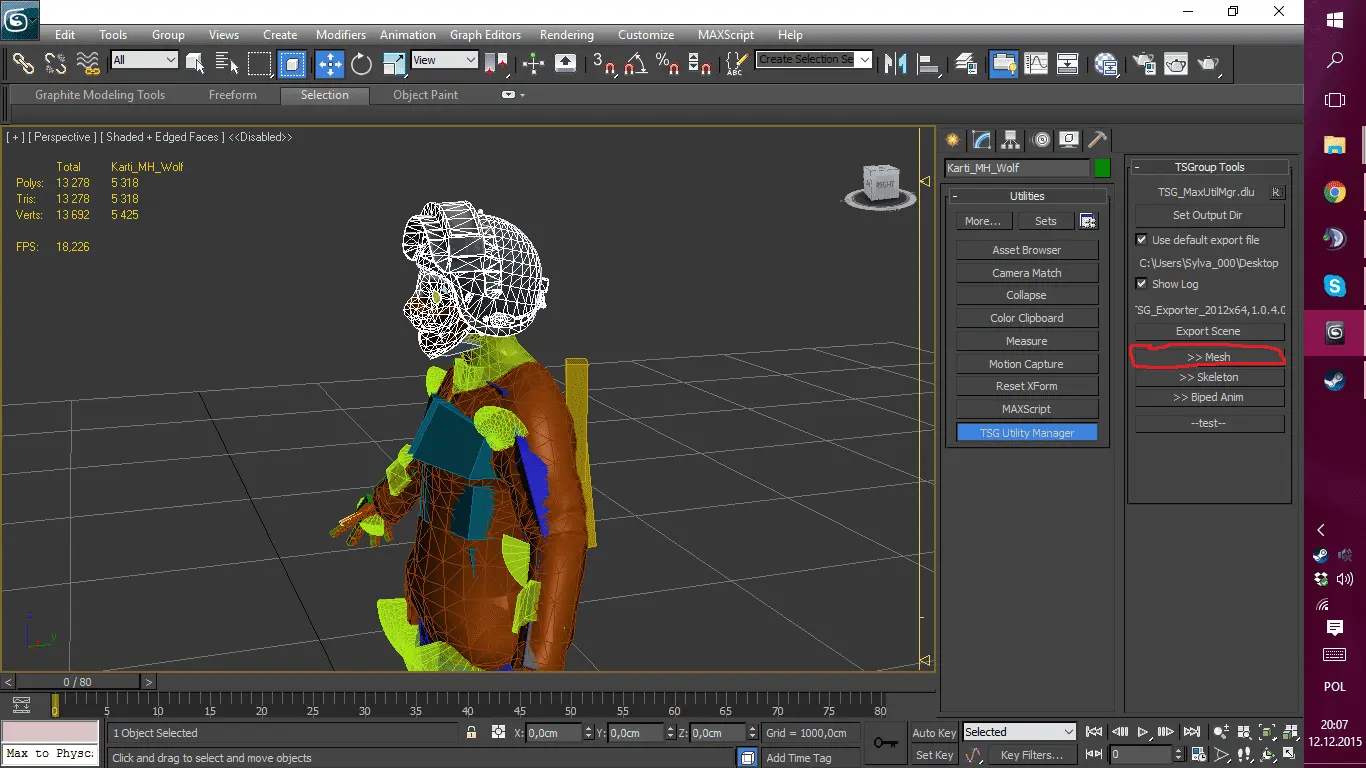Screen dimensions: 1366x768
Task: Click the Karti_MH_Wolf object name field
Action: click(1017, 168)
